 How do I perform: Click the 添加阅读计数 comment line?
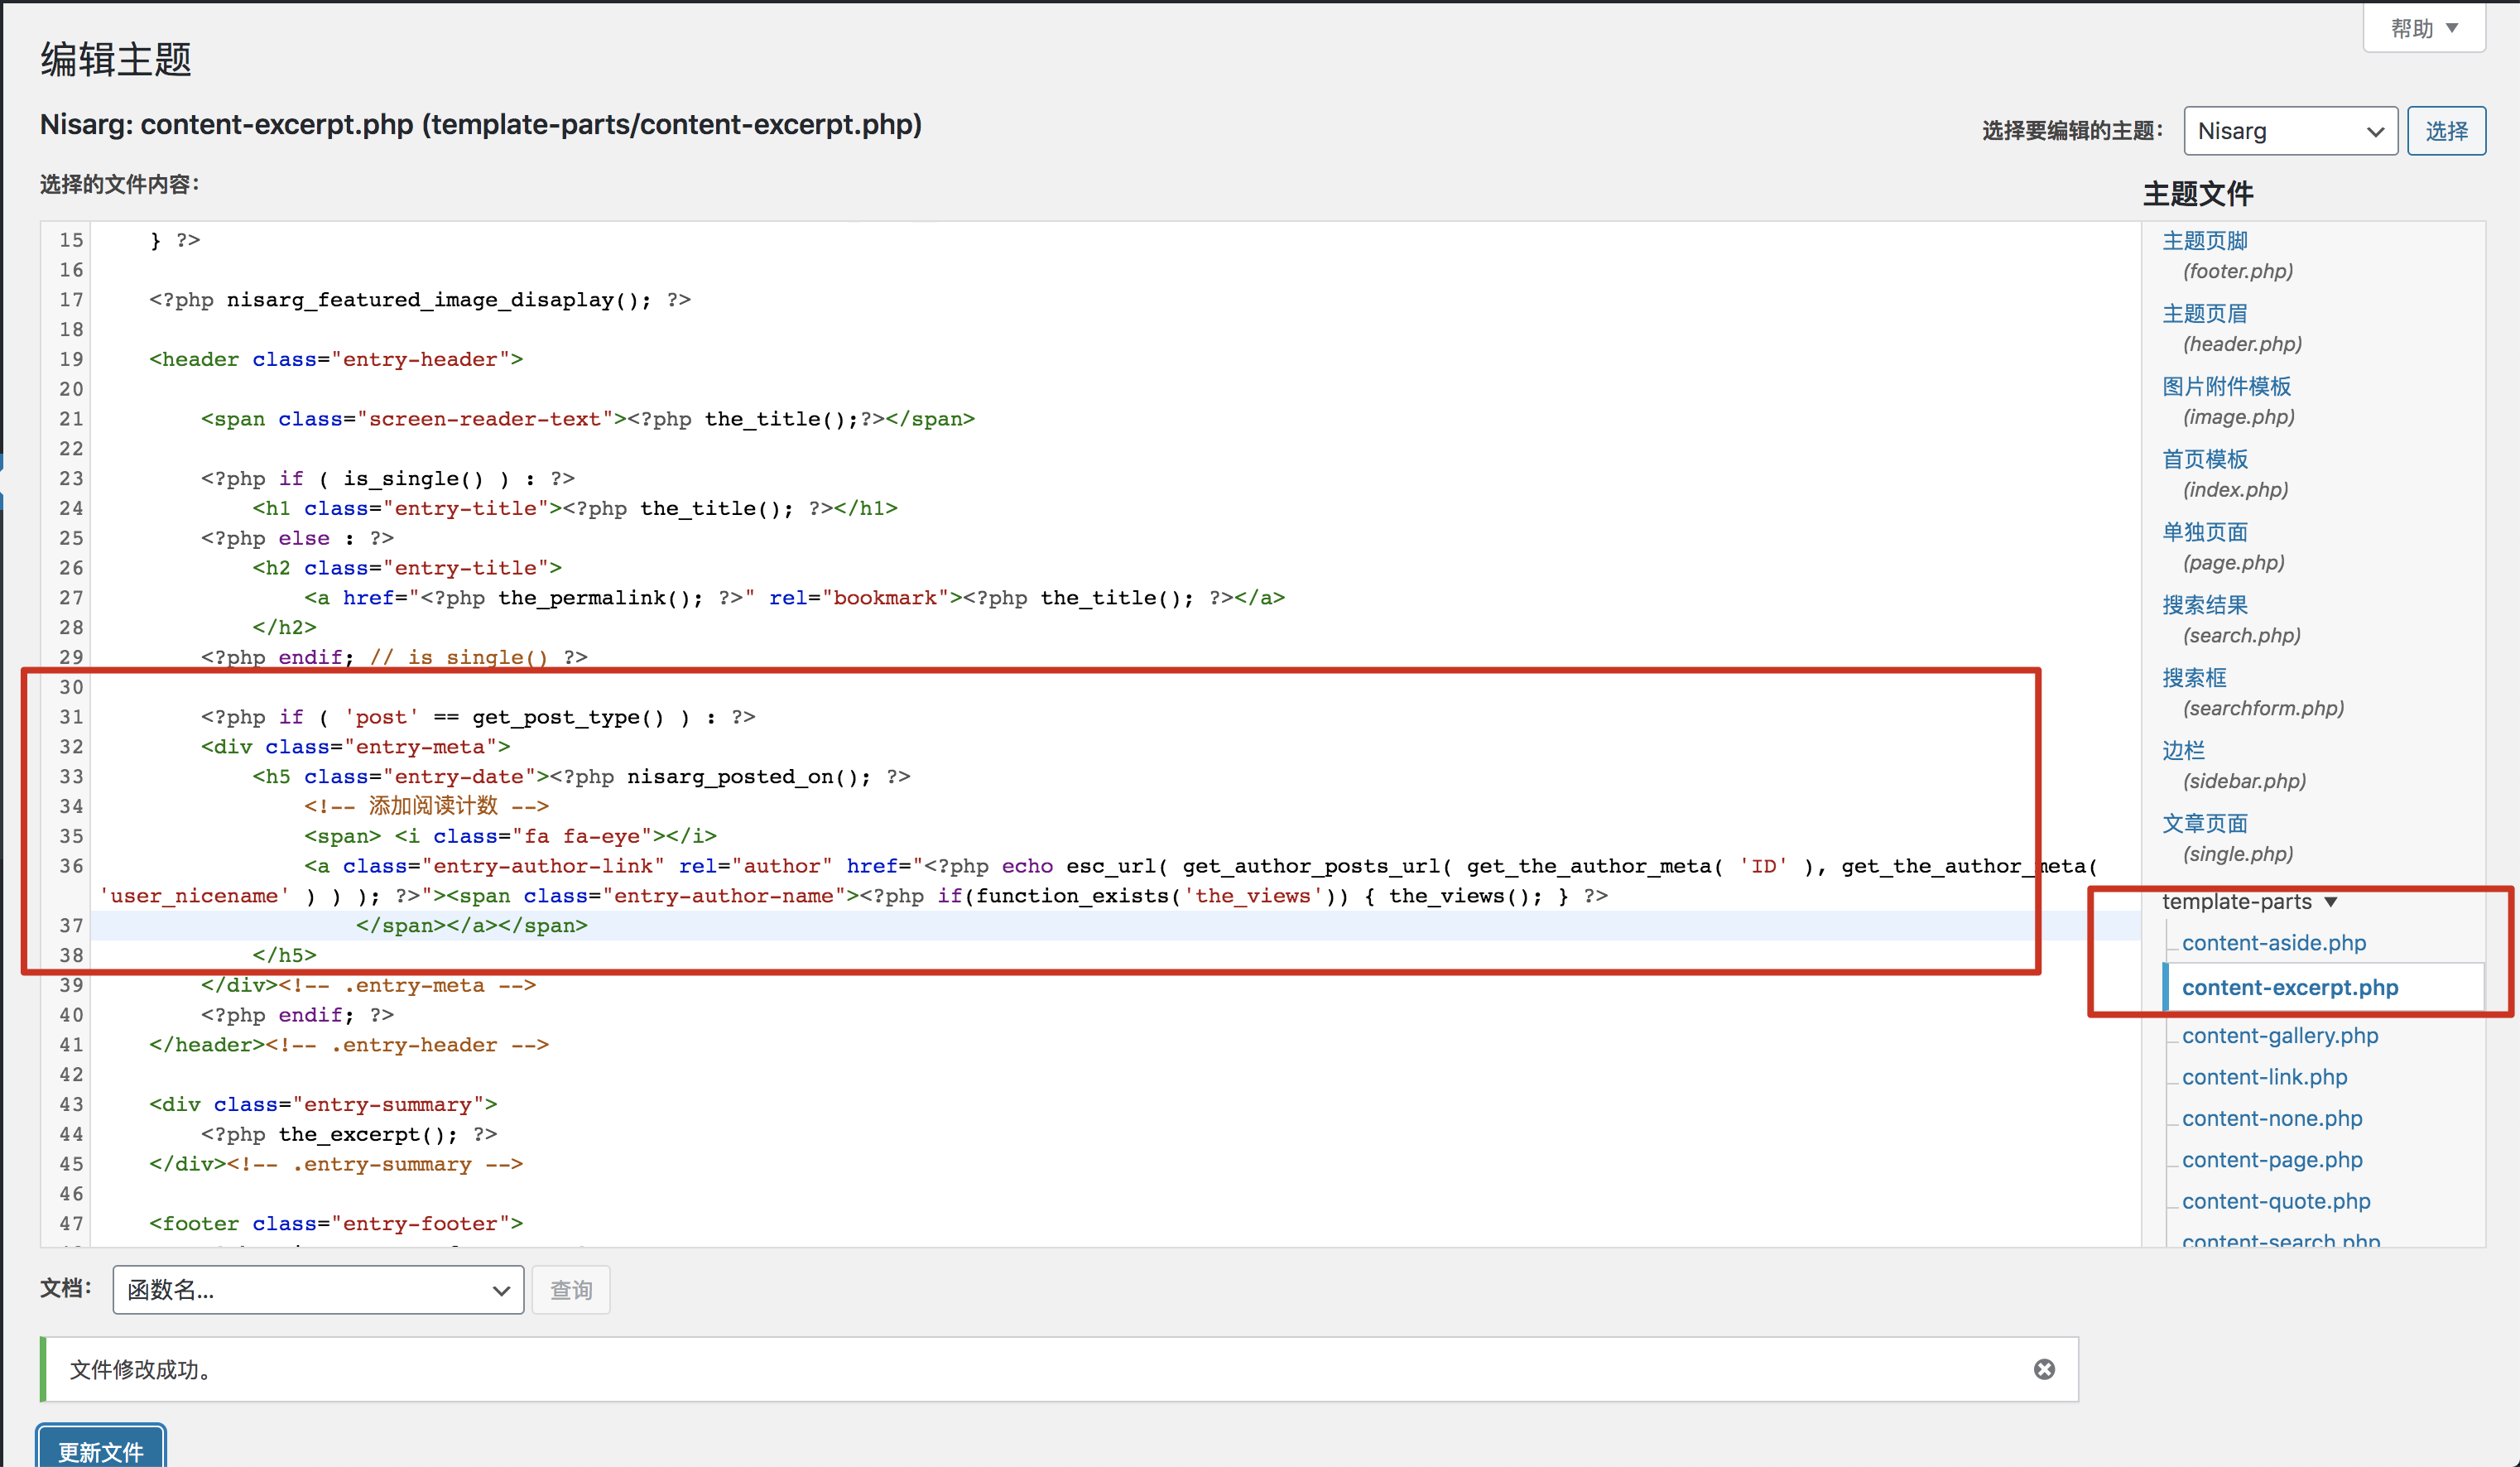tap(426, 807)
